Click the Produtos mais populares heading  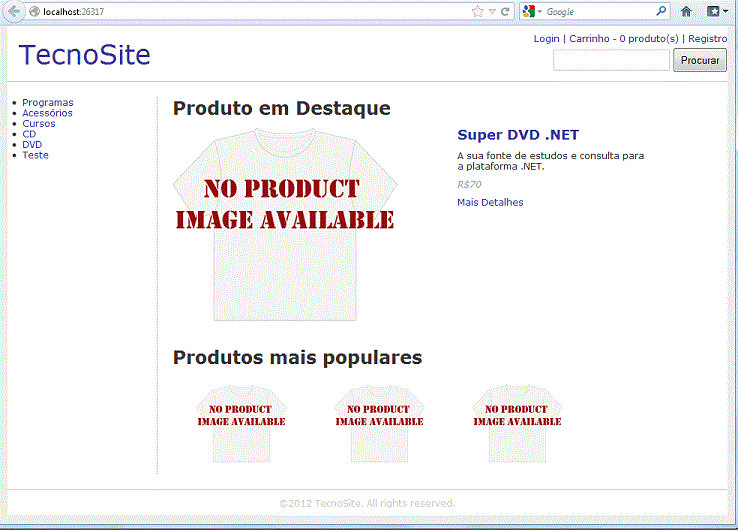tap(297, 357)
